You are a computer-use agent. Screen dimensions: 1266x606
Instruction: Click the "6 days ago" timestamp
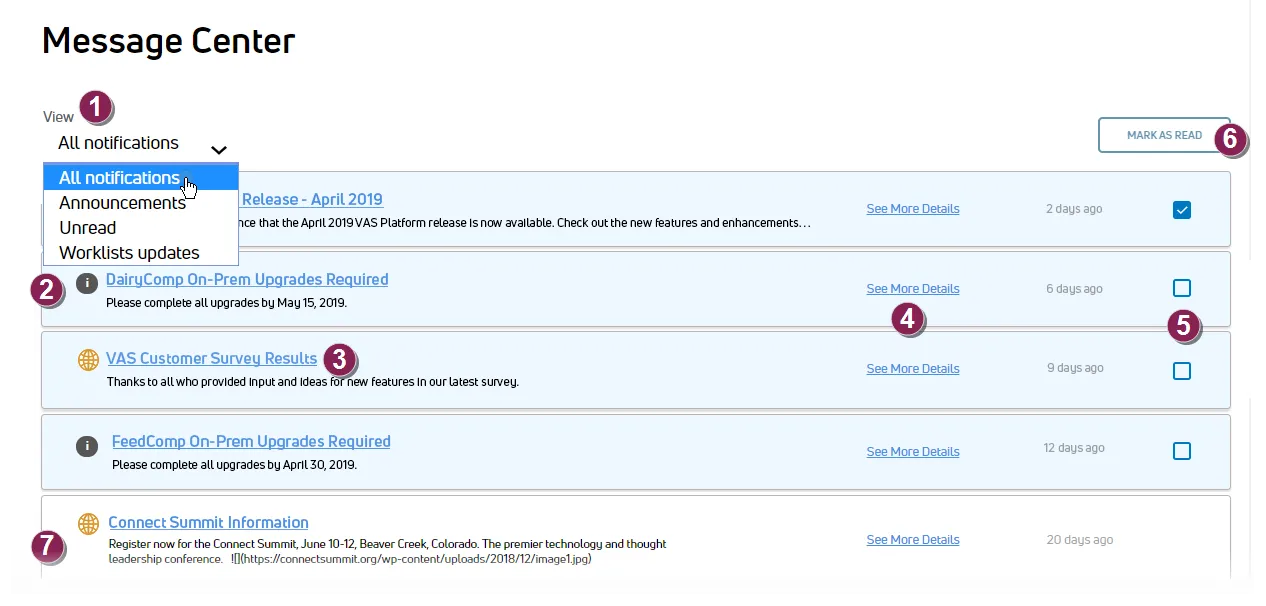[x=1075, y=289]
